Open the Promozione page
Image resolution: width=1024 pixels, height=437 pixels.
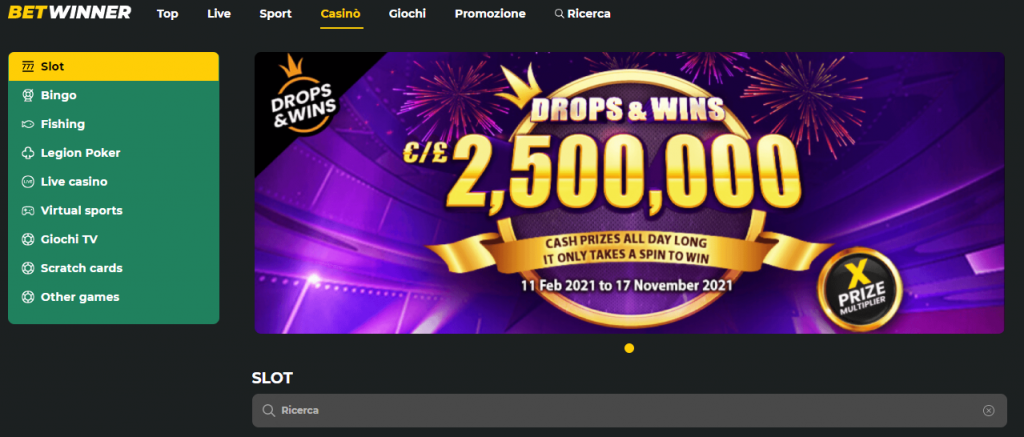tap(490, 14)
